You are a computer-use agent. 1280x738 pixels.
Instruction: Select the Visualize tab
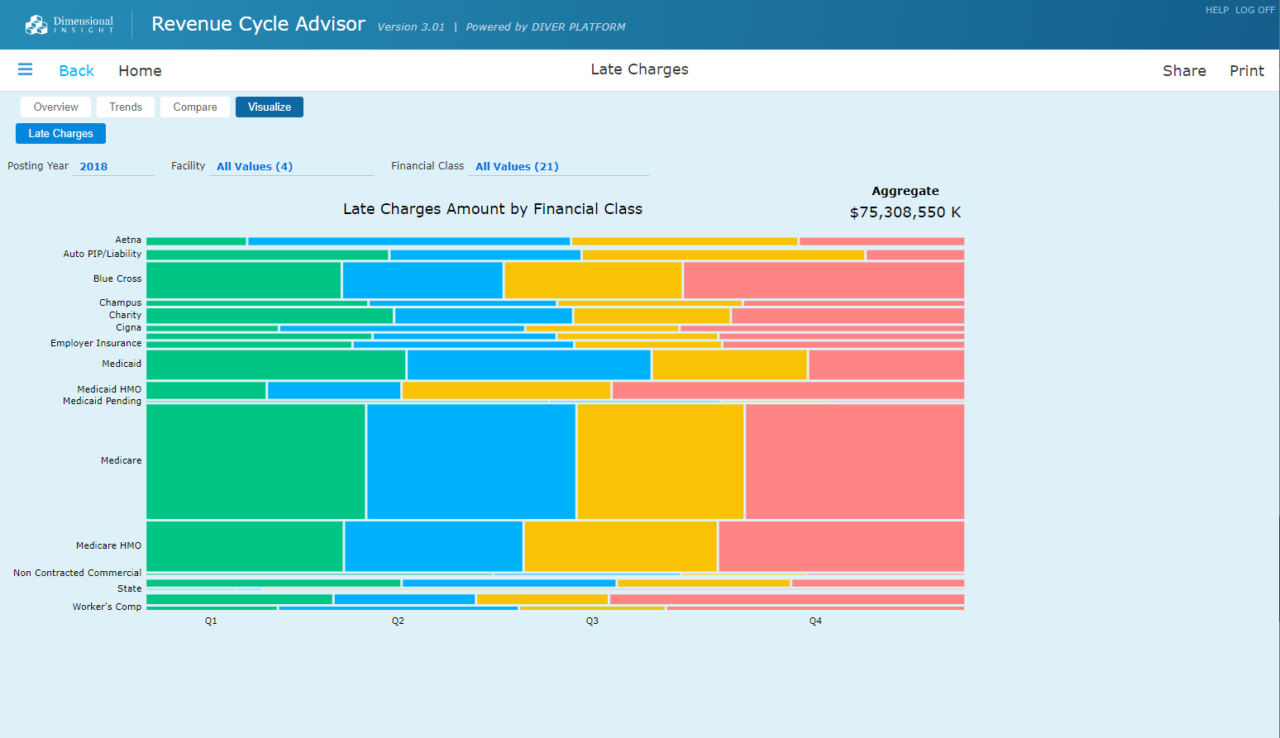[269, 107]
